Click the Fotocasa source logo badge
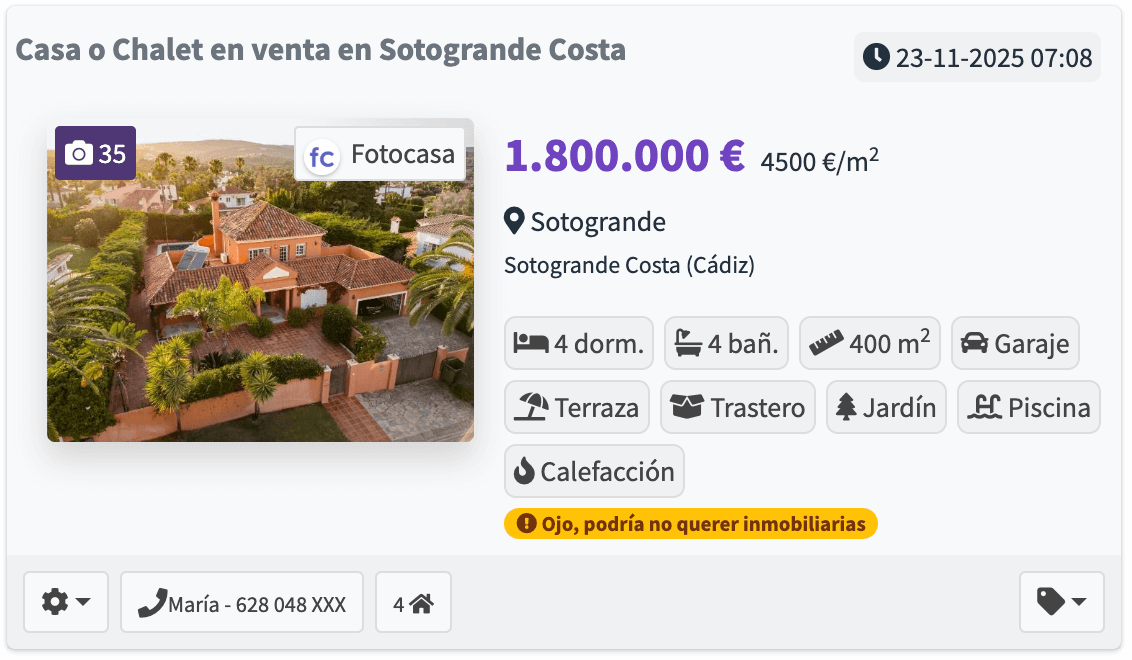Image resolution: width=1132 pixels, height=660 pixels. (380, 155)
